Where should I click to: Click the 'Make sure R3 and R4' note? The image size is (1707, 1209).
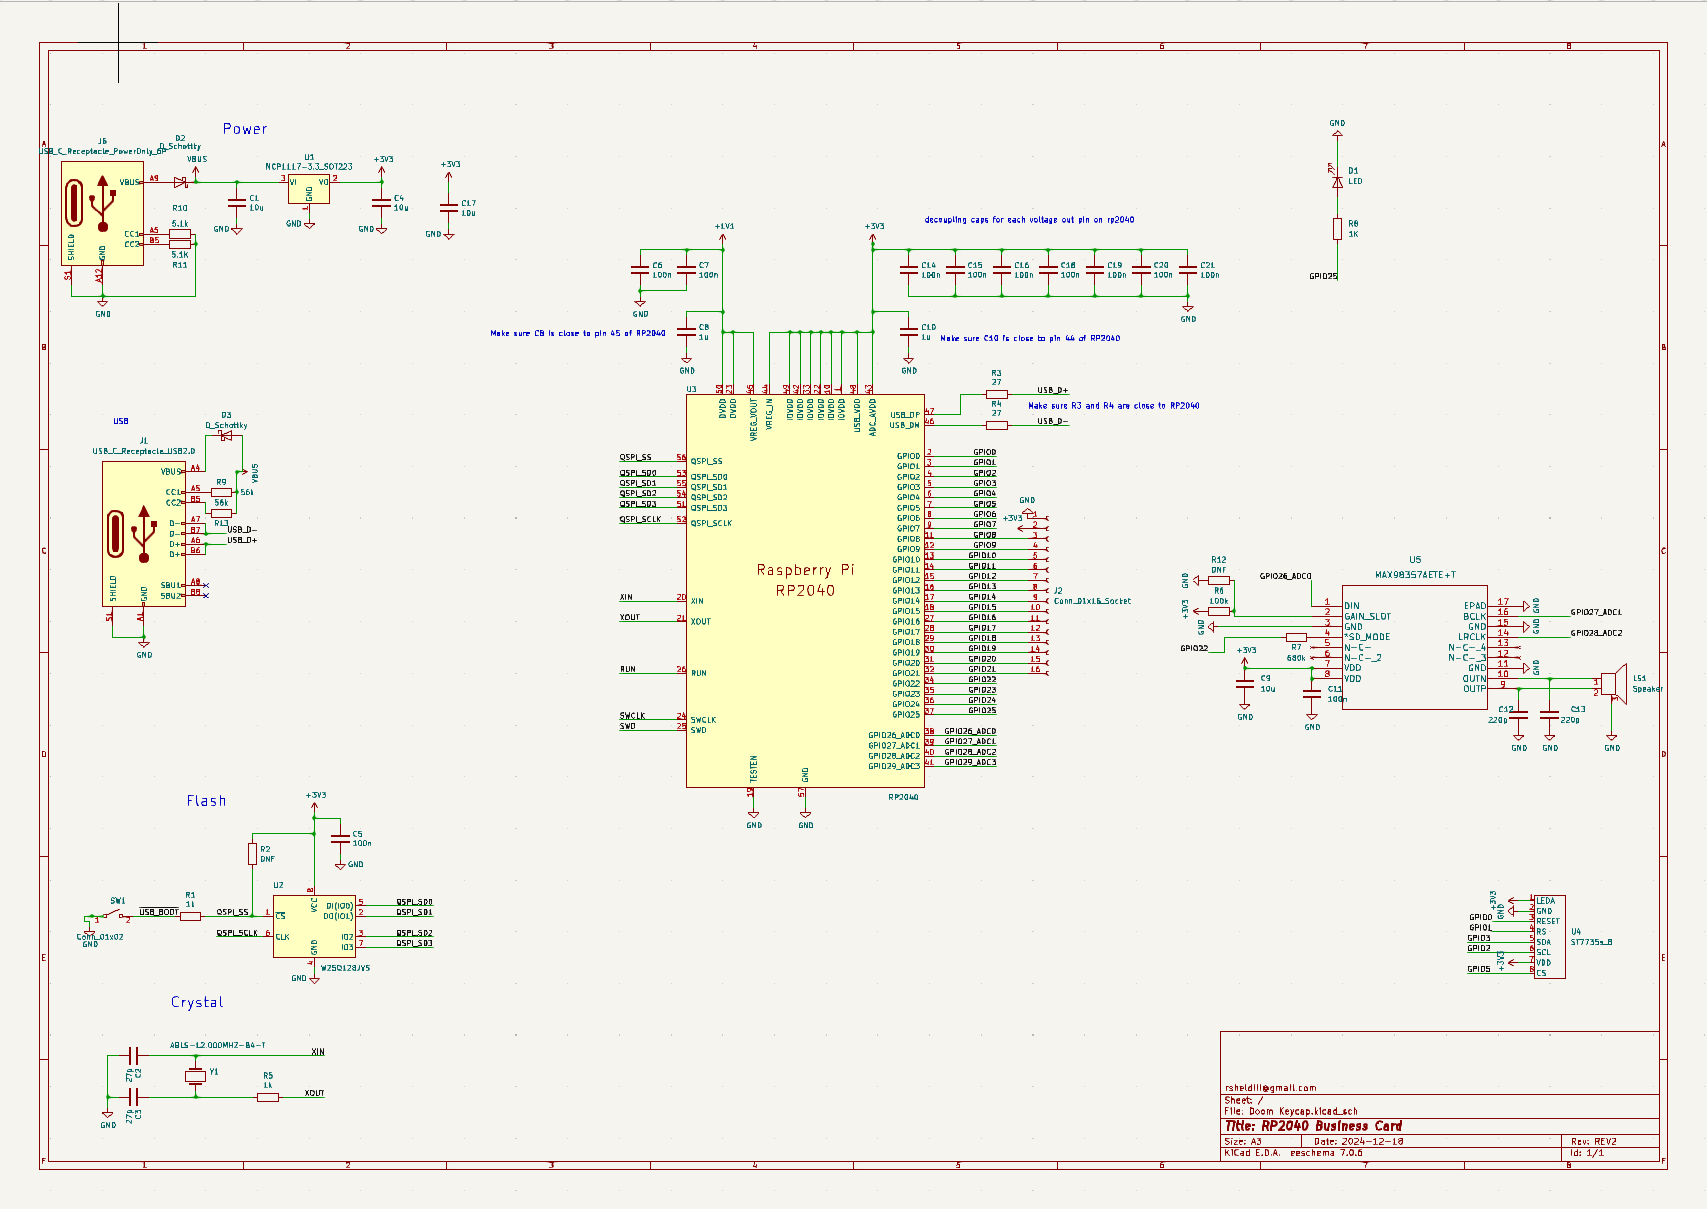click(x=1114, y=406)
